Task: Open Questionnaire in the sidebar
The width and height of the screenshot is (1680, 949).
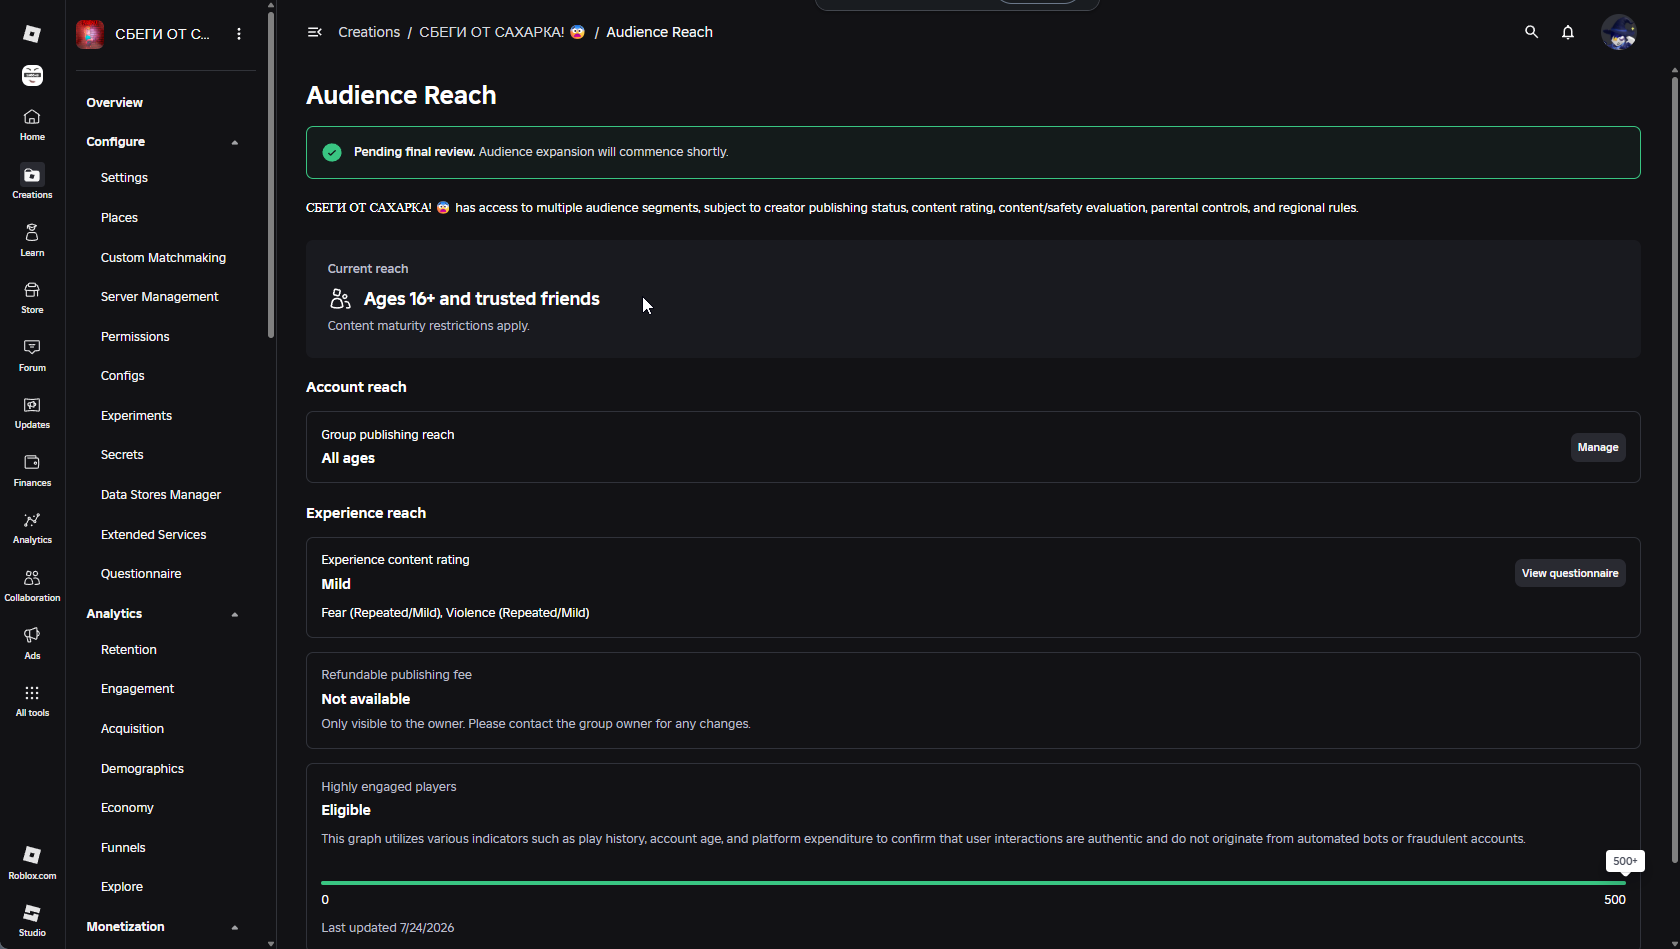Action: click(141, 574)
